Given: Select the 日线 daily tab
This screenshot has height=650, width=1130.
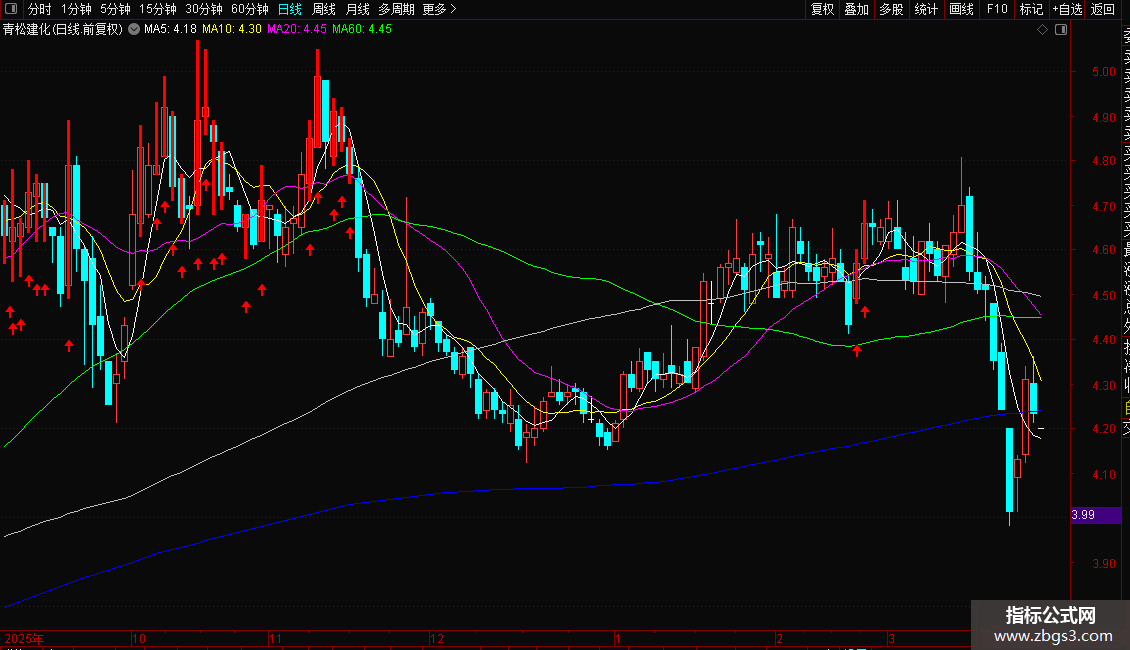Looking at the screenshot, I should pyautogui.click(x=290, y=9).
